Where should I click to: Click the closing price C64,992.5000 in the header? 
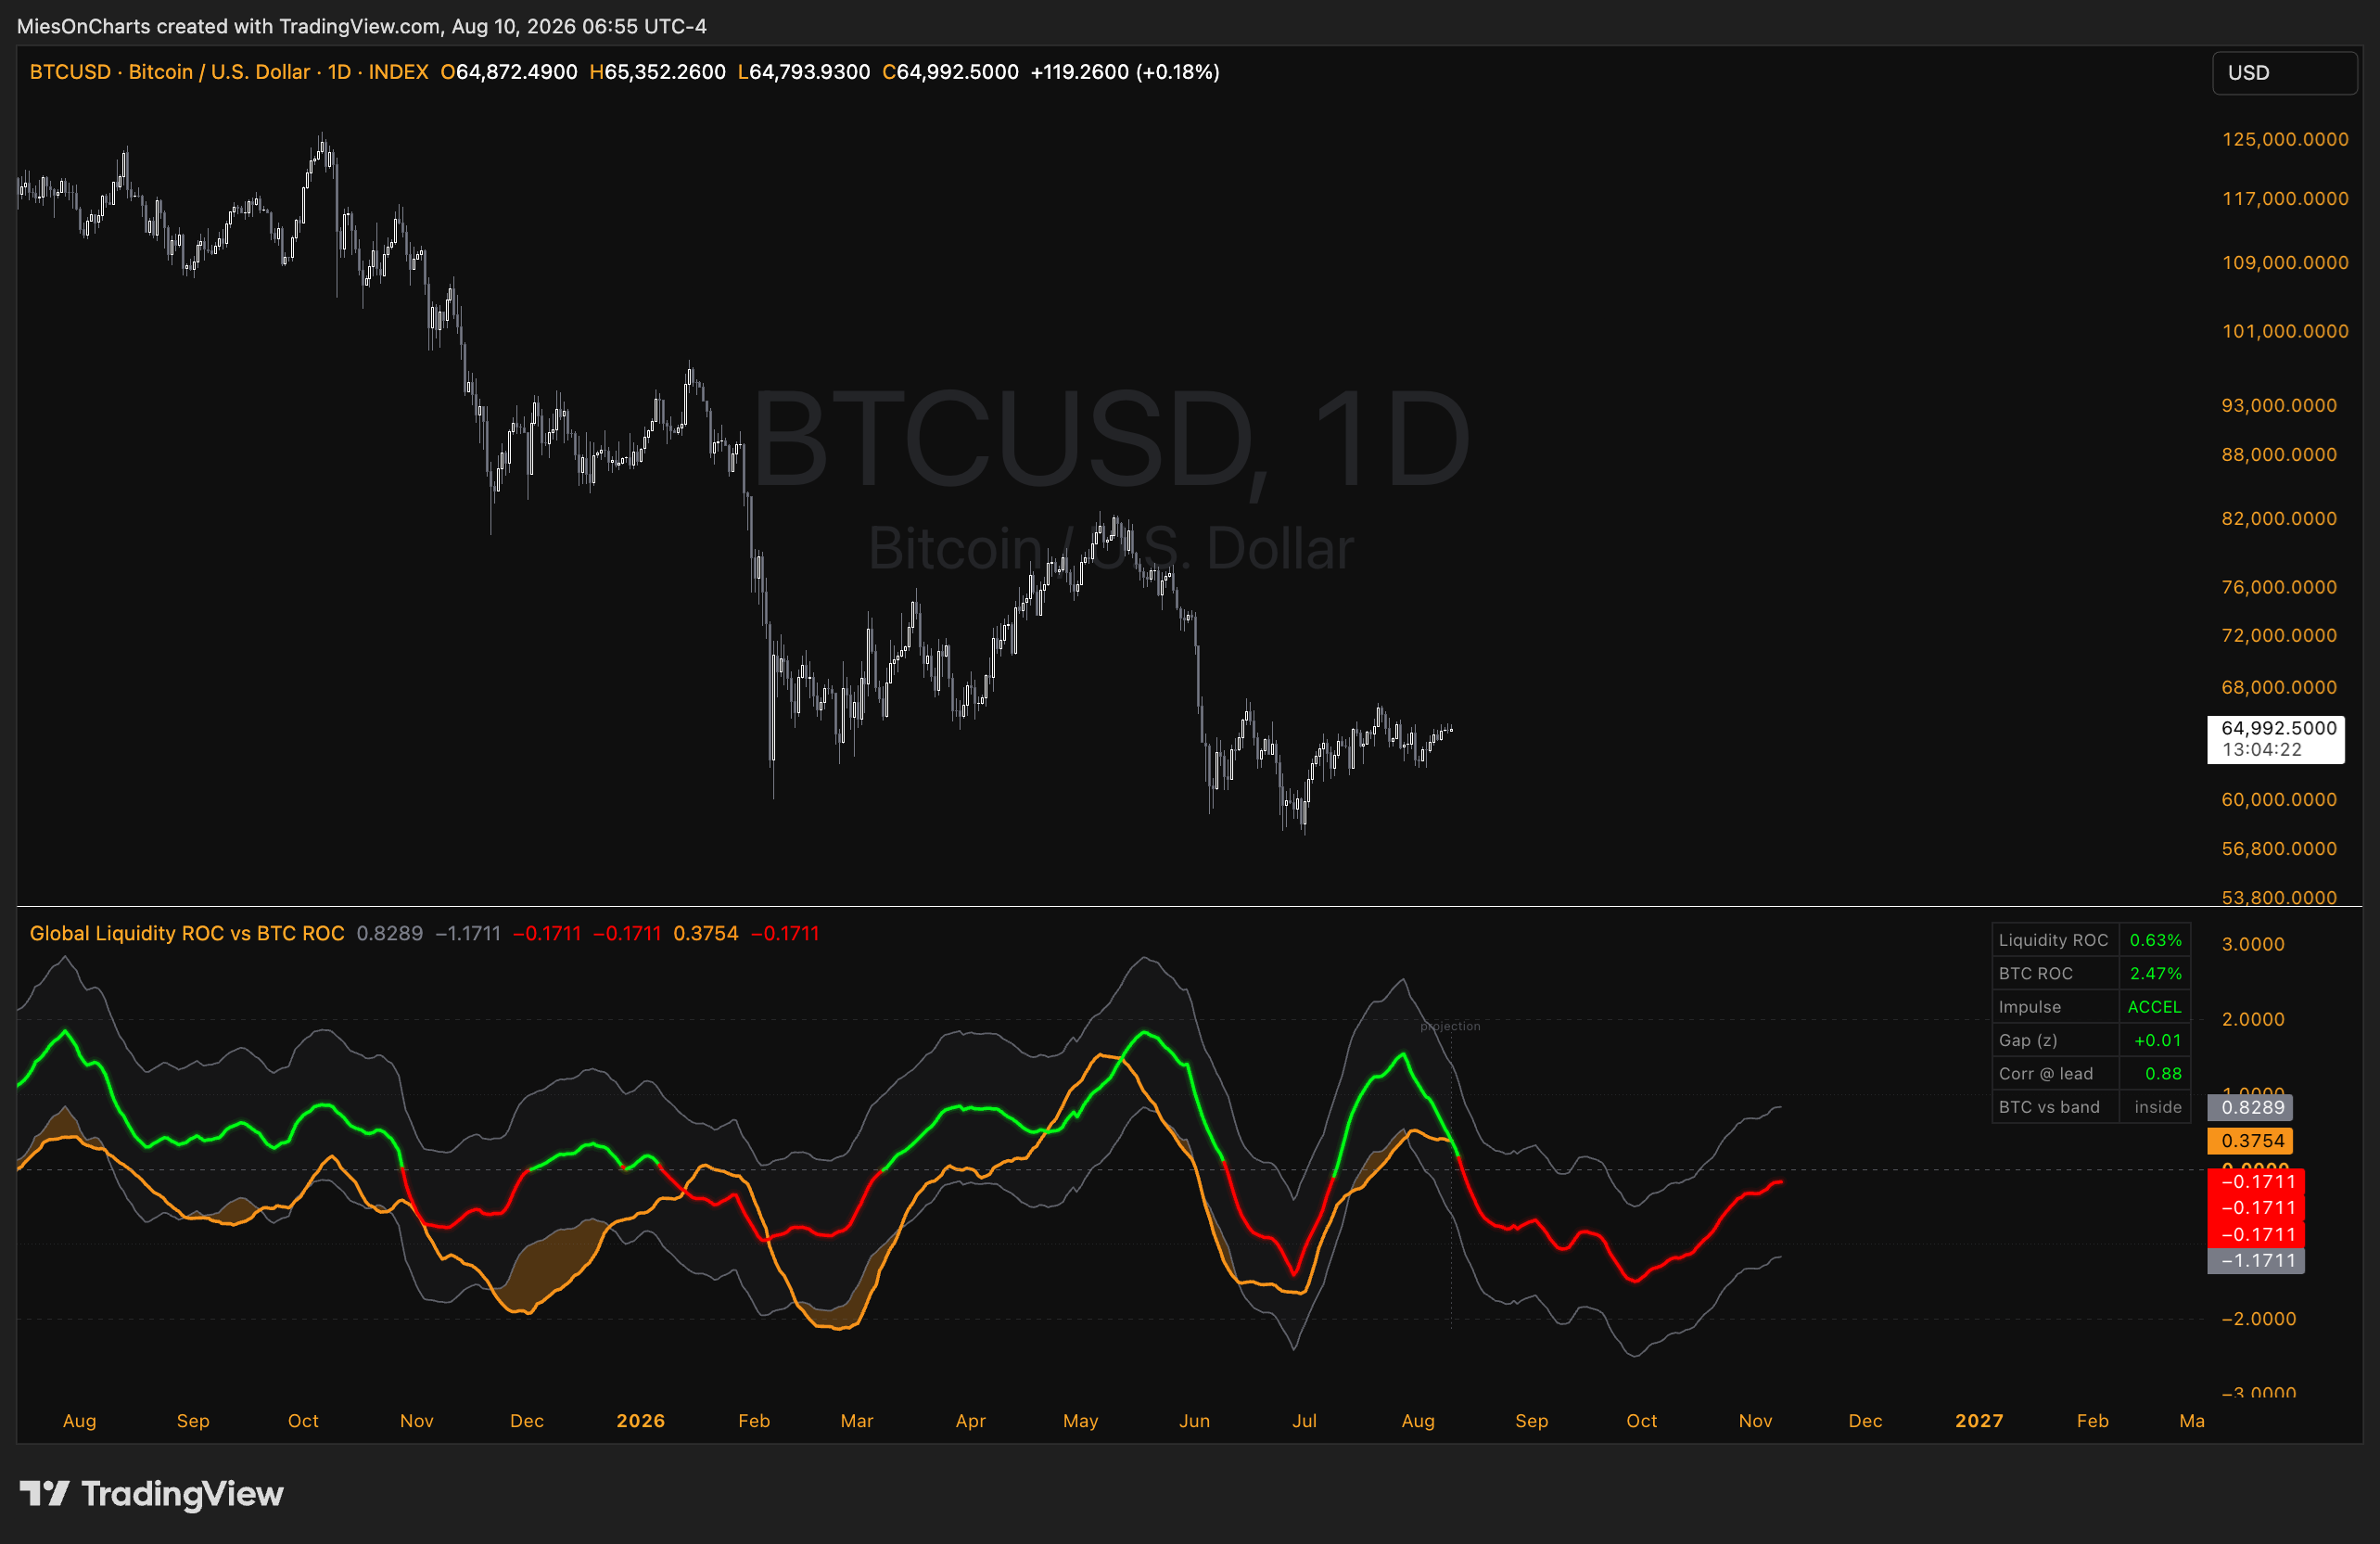click(x=950, y=72)
